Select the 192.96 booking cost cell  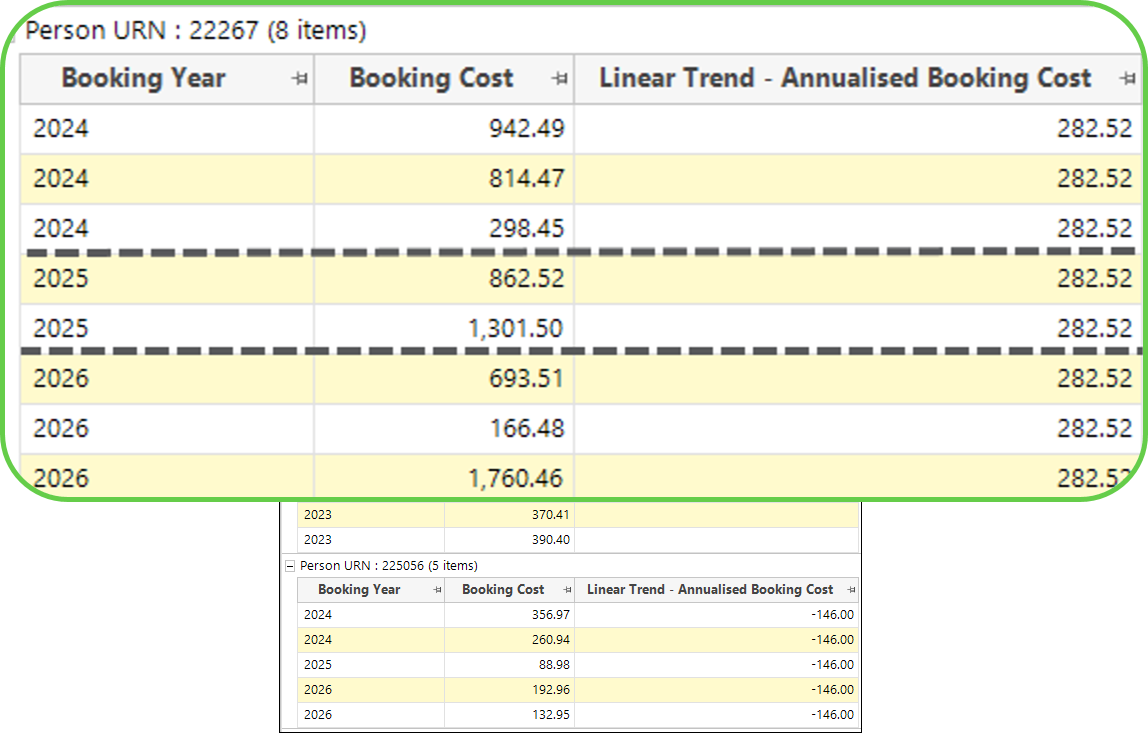pos(510,690)
